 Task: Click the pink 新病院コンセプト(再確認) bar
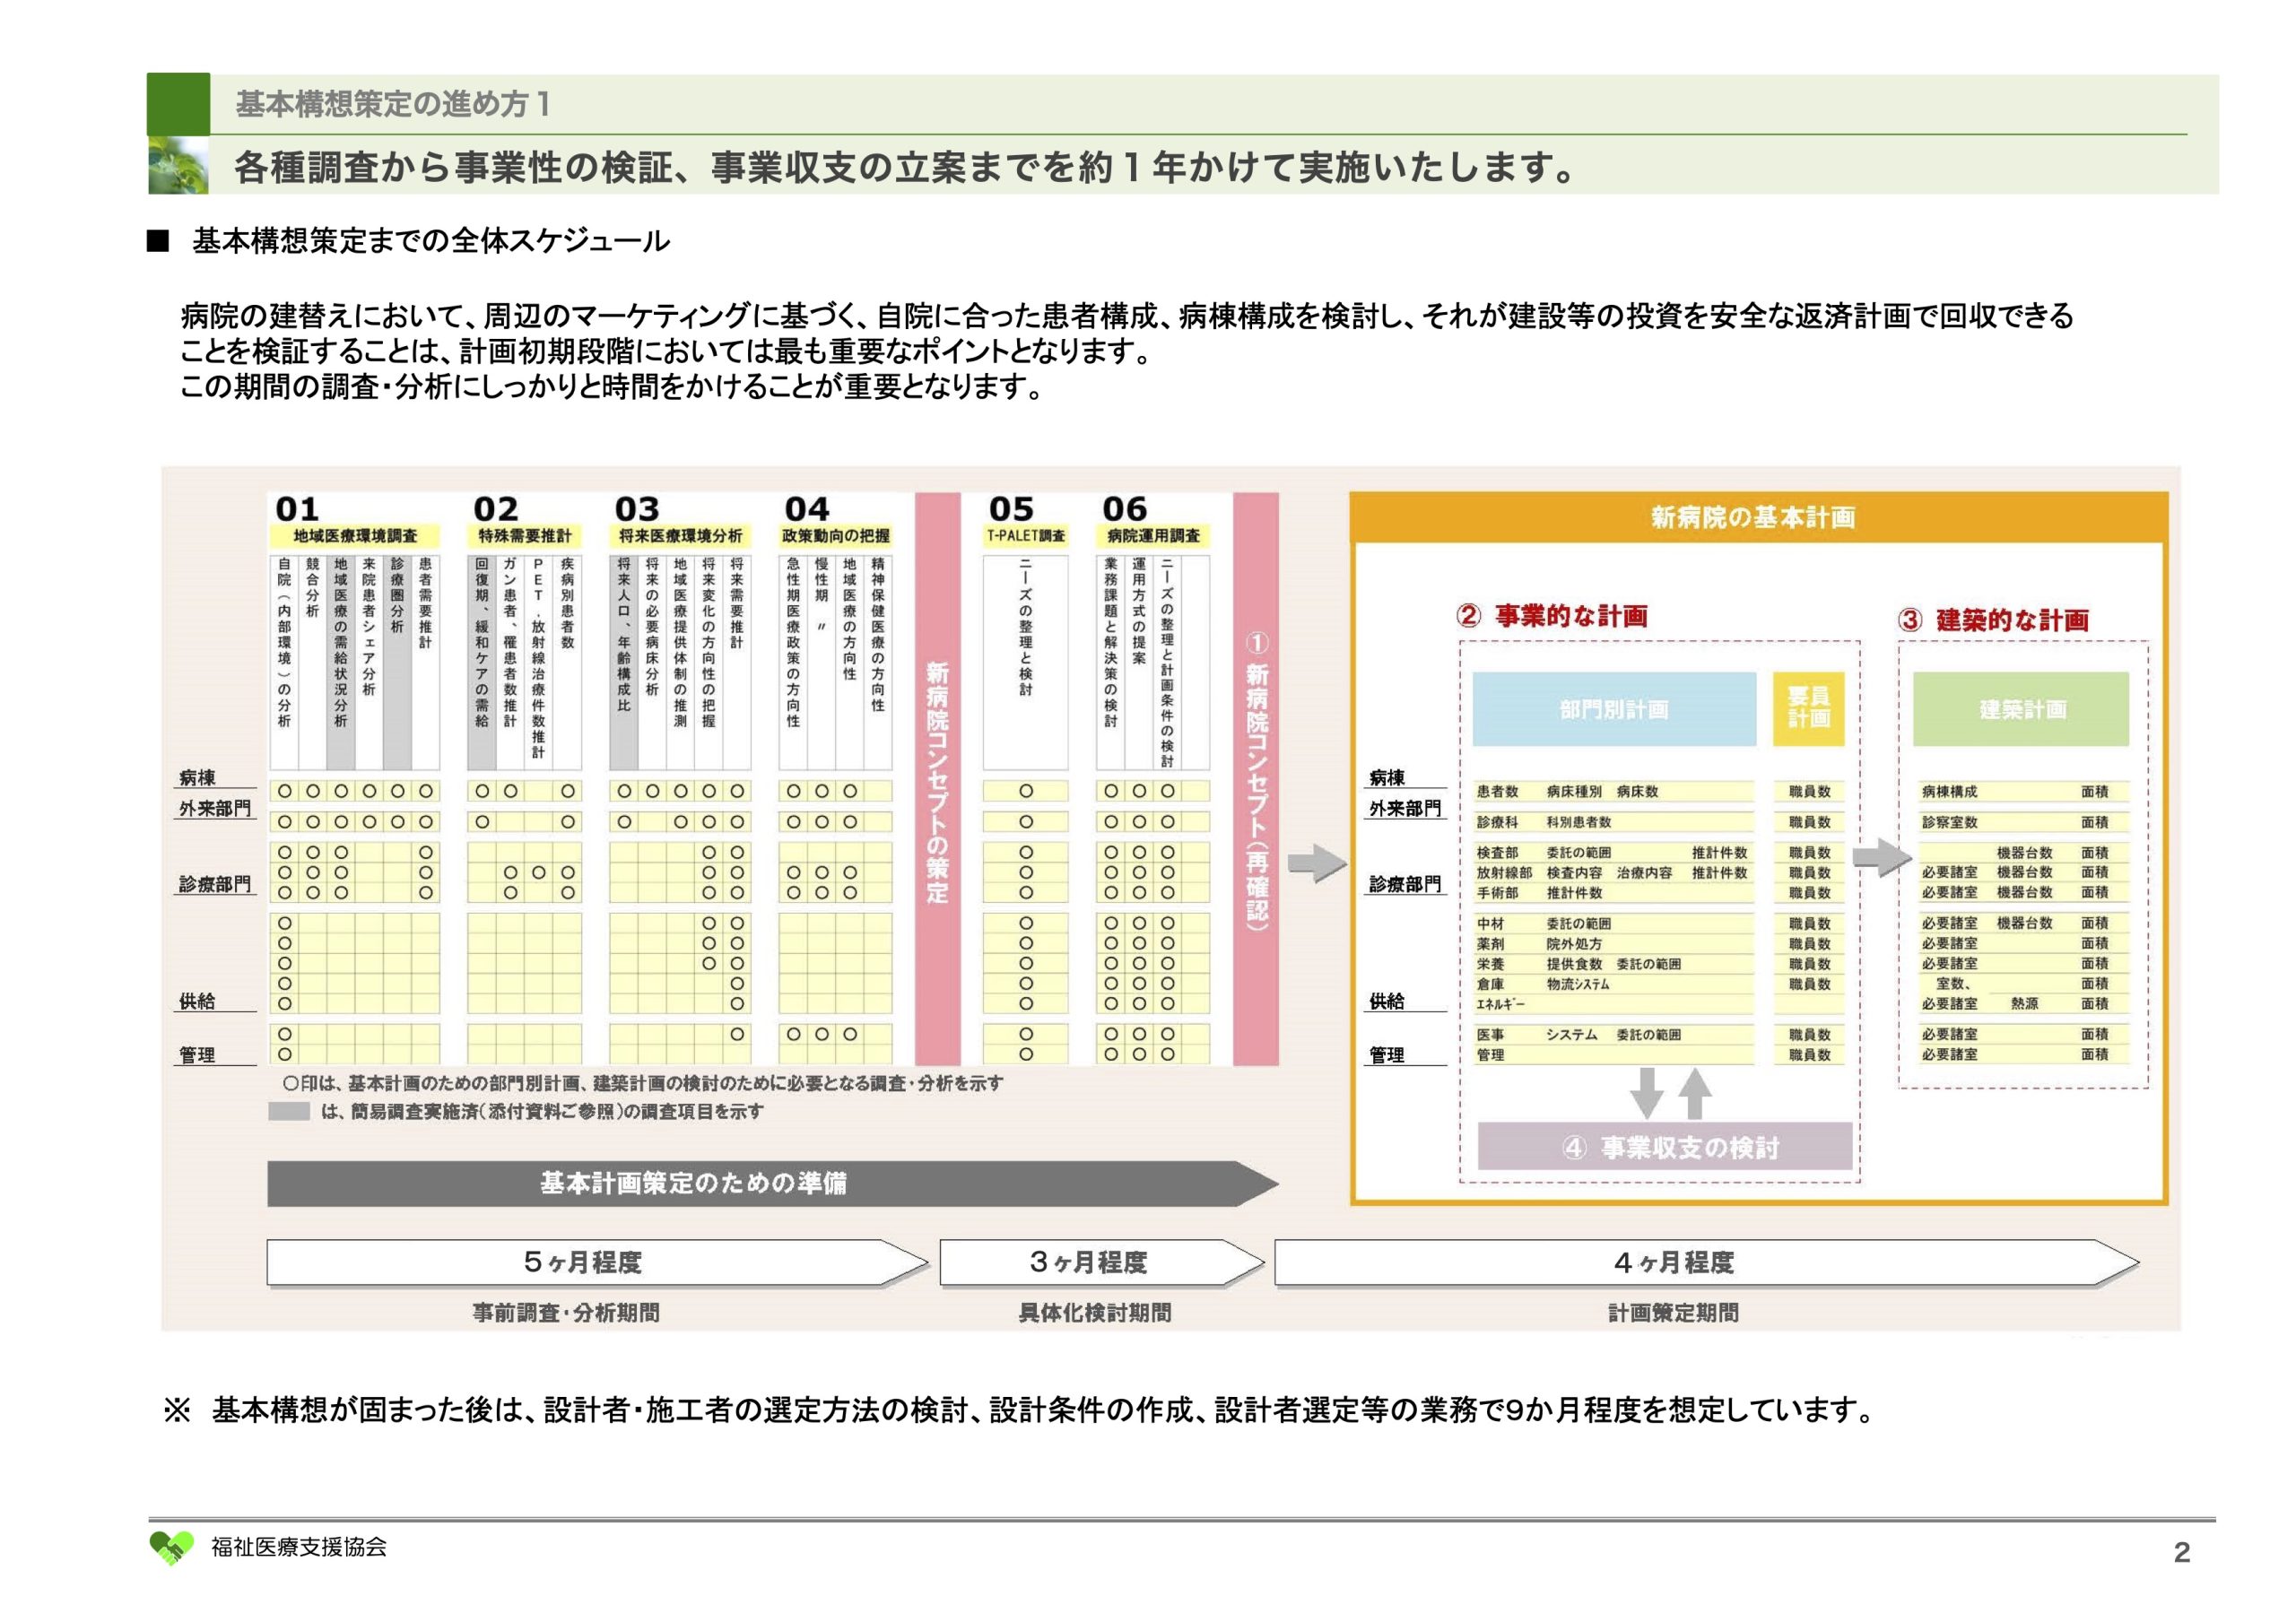(x=1256, y=778)
